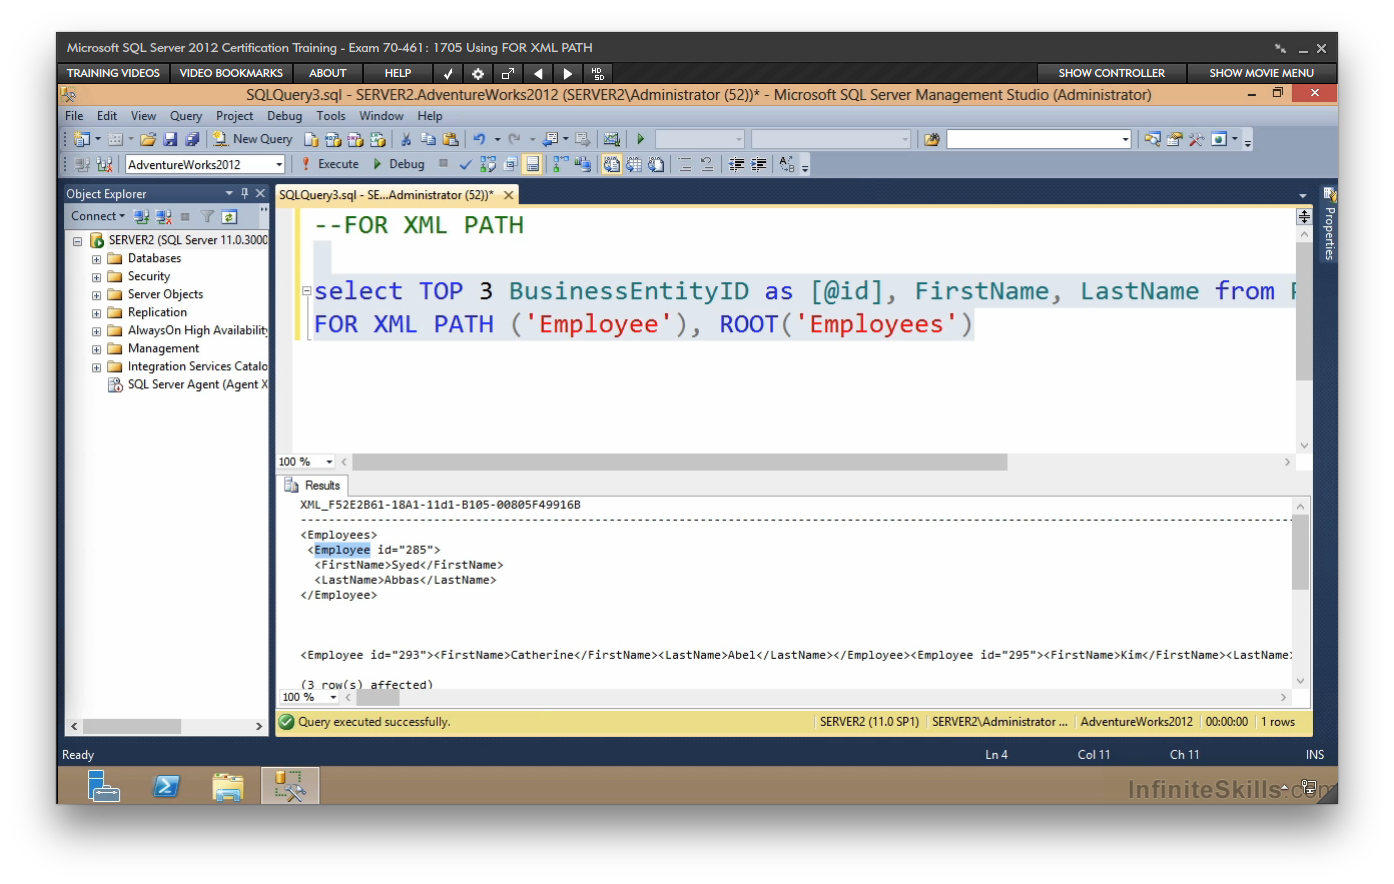The image size is (1394, 884).
Task: Close the SQLQuery3.sql tab
Action: click(508, 195)
